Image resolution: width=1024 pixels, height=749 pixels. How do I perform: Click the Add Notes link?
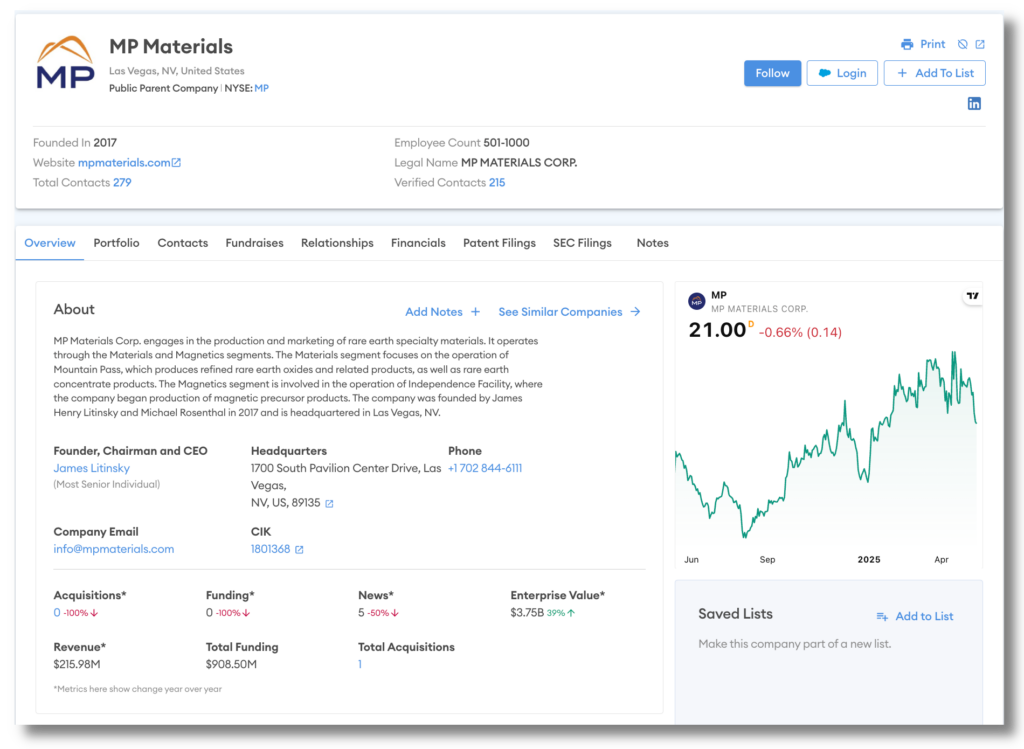tap(434, 312)
